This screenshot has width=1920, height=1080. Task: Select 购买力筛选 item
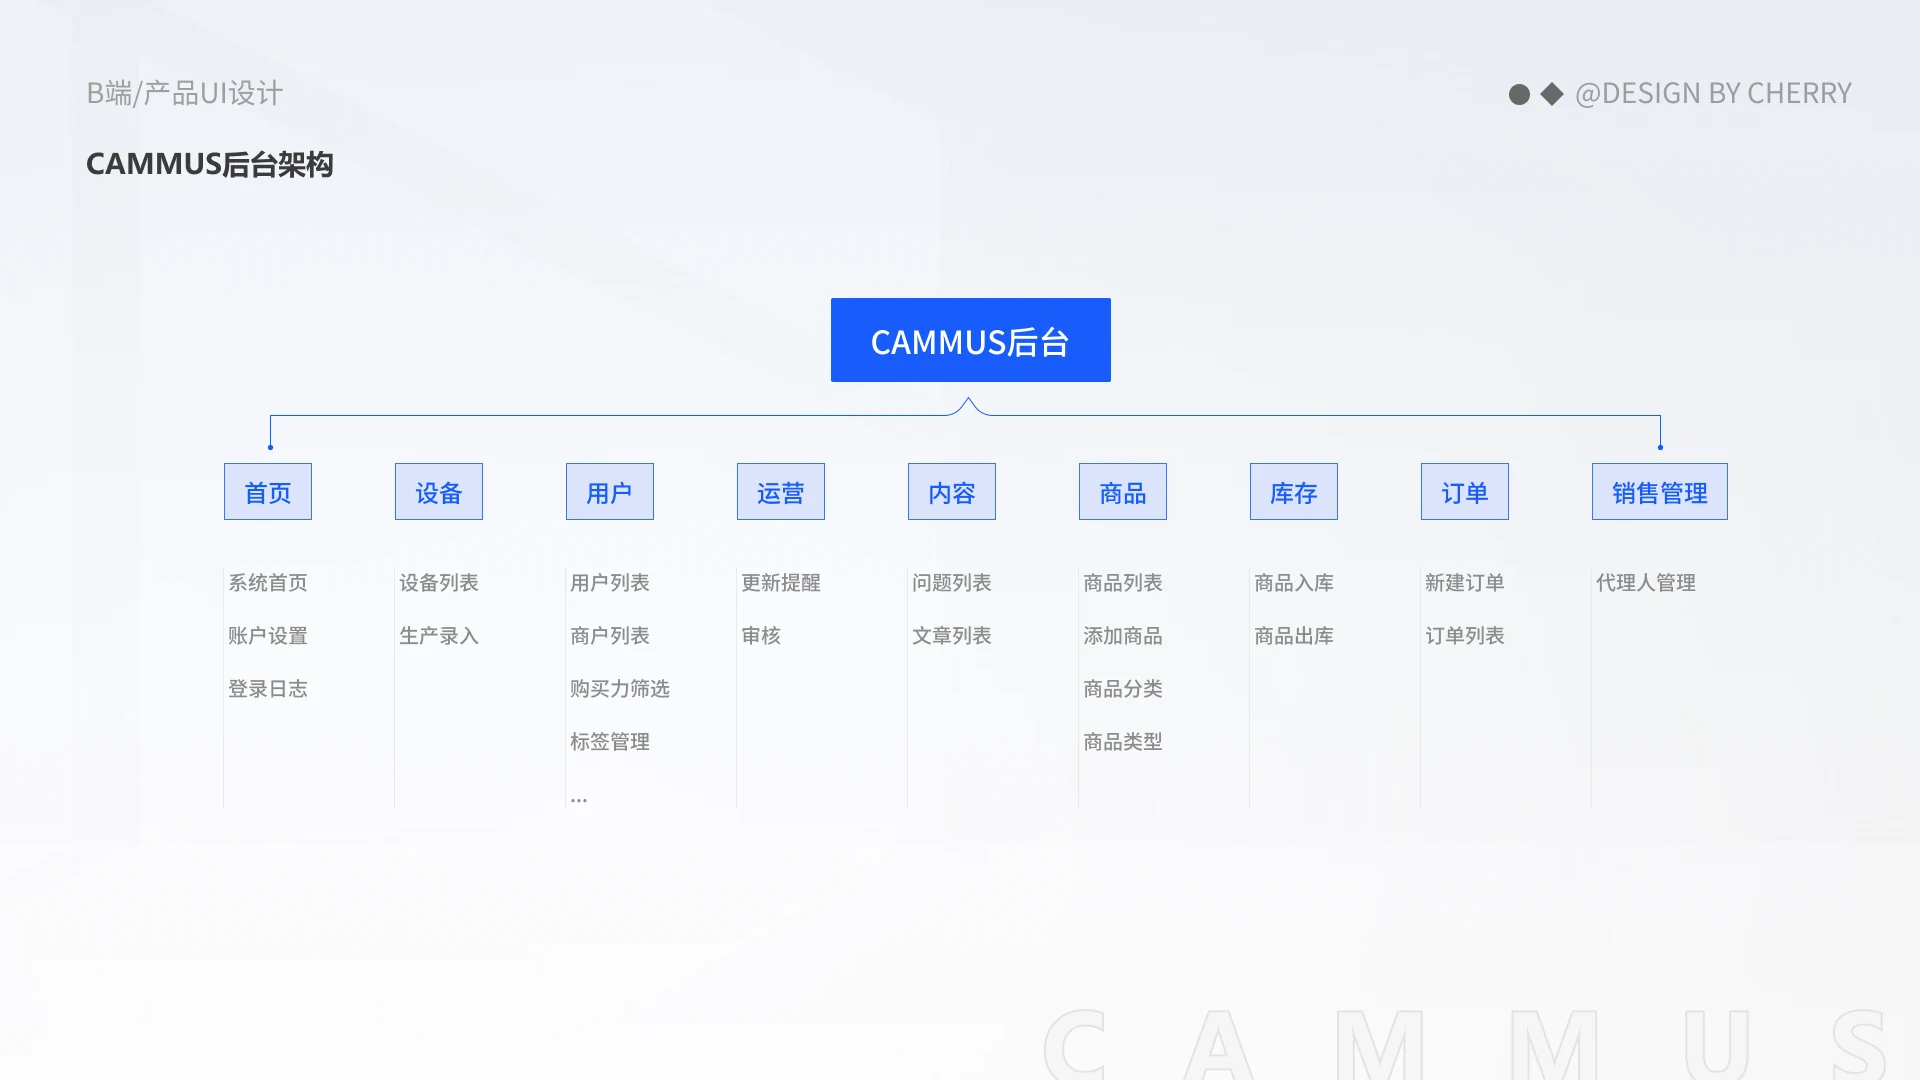tap(620, 689)
